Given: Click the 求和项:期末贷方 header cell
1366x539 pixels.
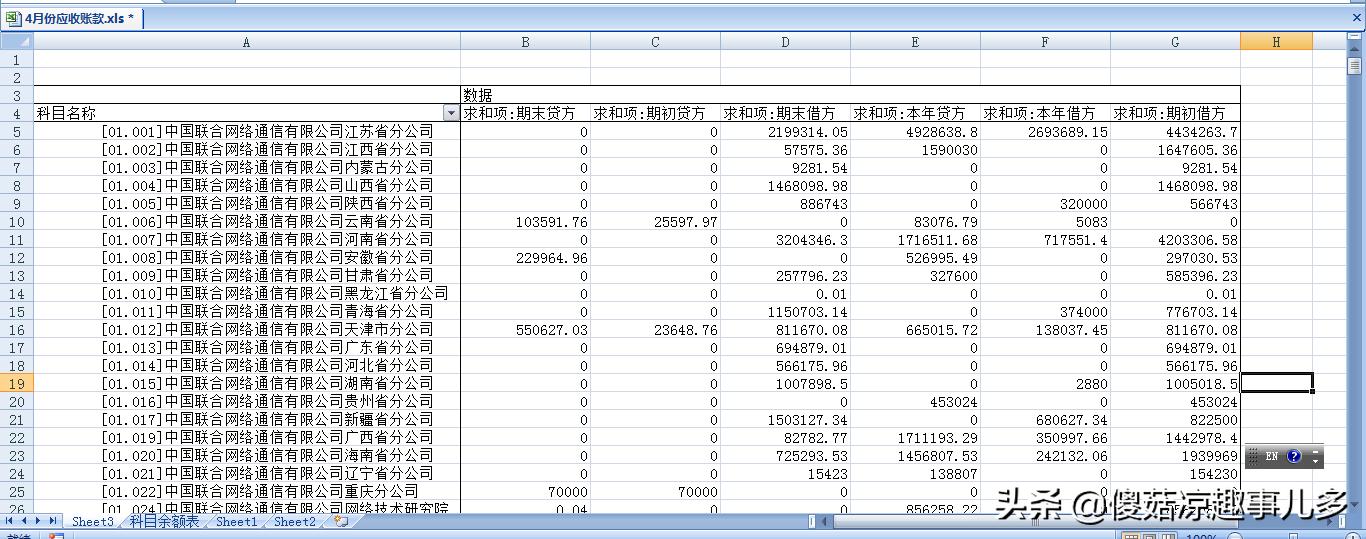Looking at the screenshot, I should (525, 113).
